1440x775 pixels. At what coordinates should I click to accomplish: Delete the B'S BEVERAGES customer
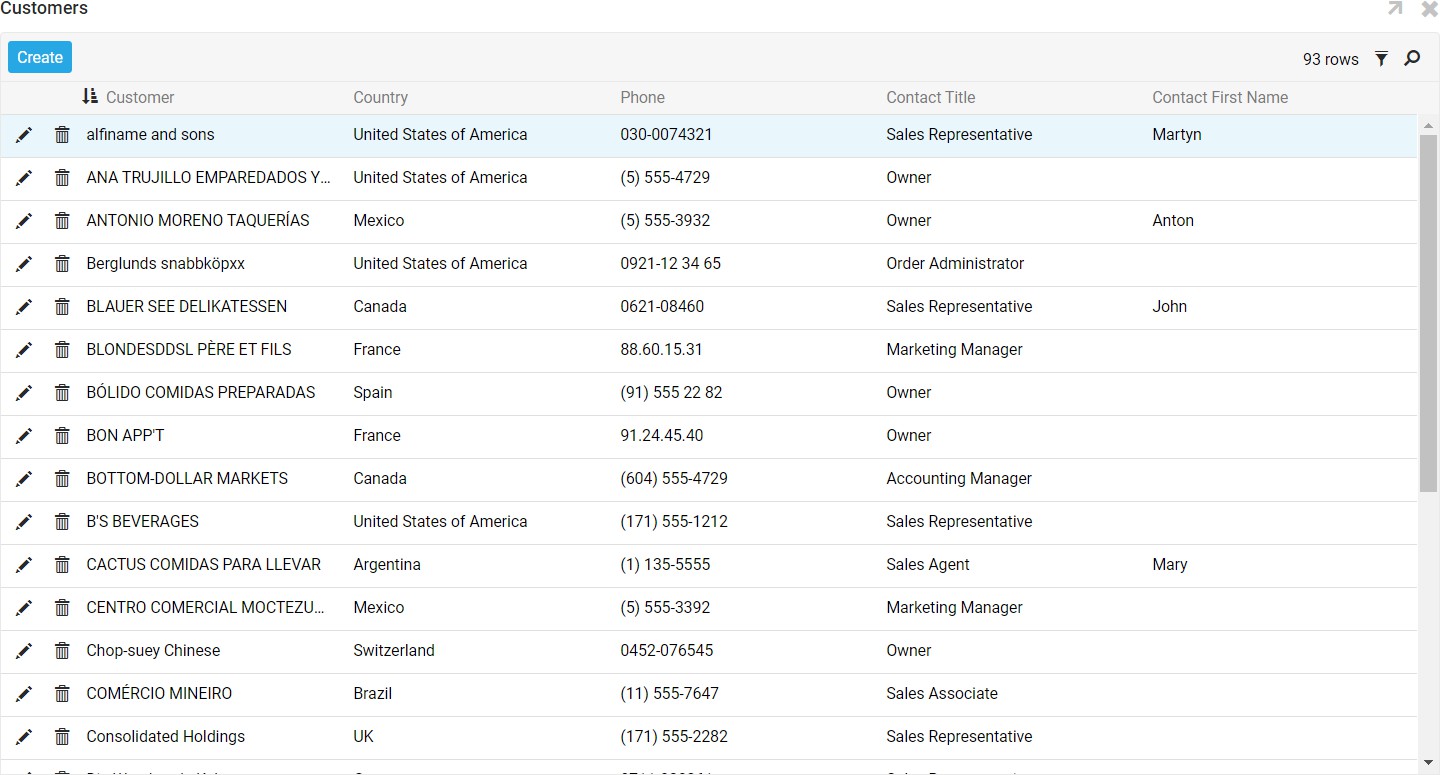pos(62,522)
